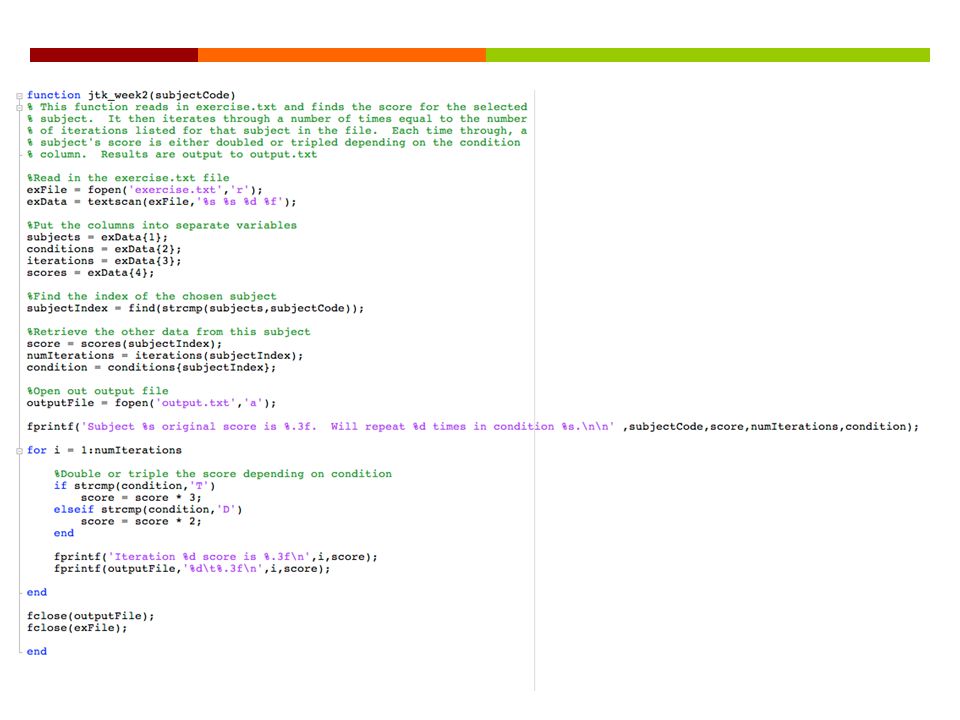Click the line 'score = score * 3;'
Image resolution: width=960 pixels, height=720 pixels.
141,498
